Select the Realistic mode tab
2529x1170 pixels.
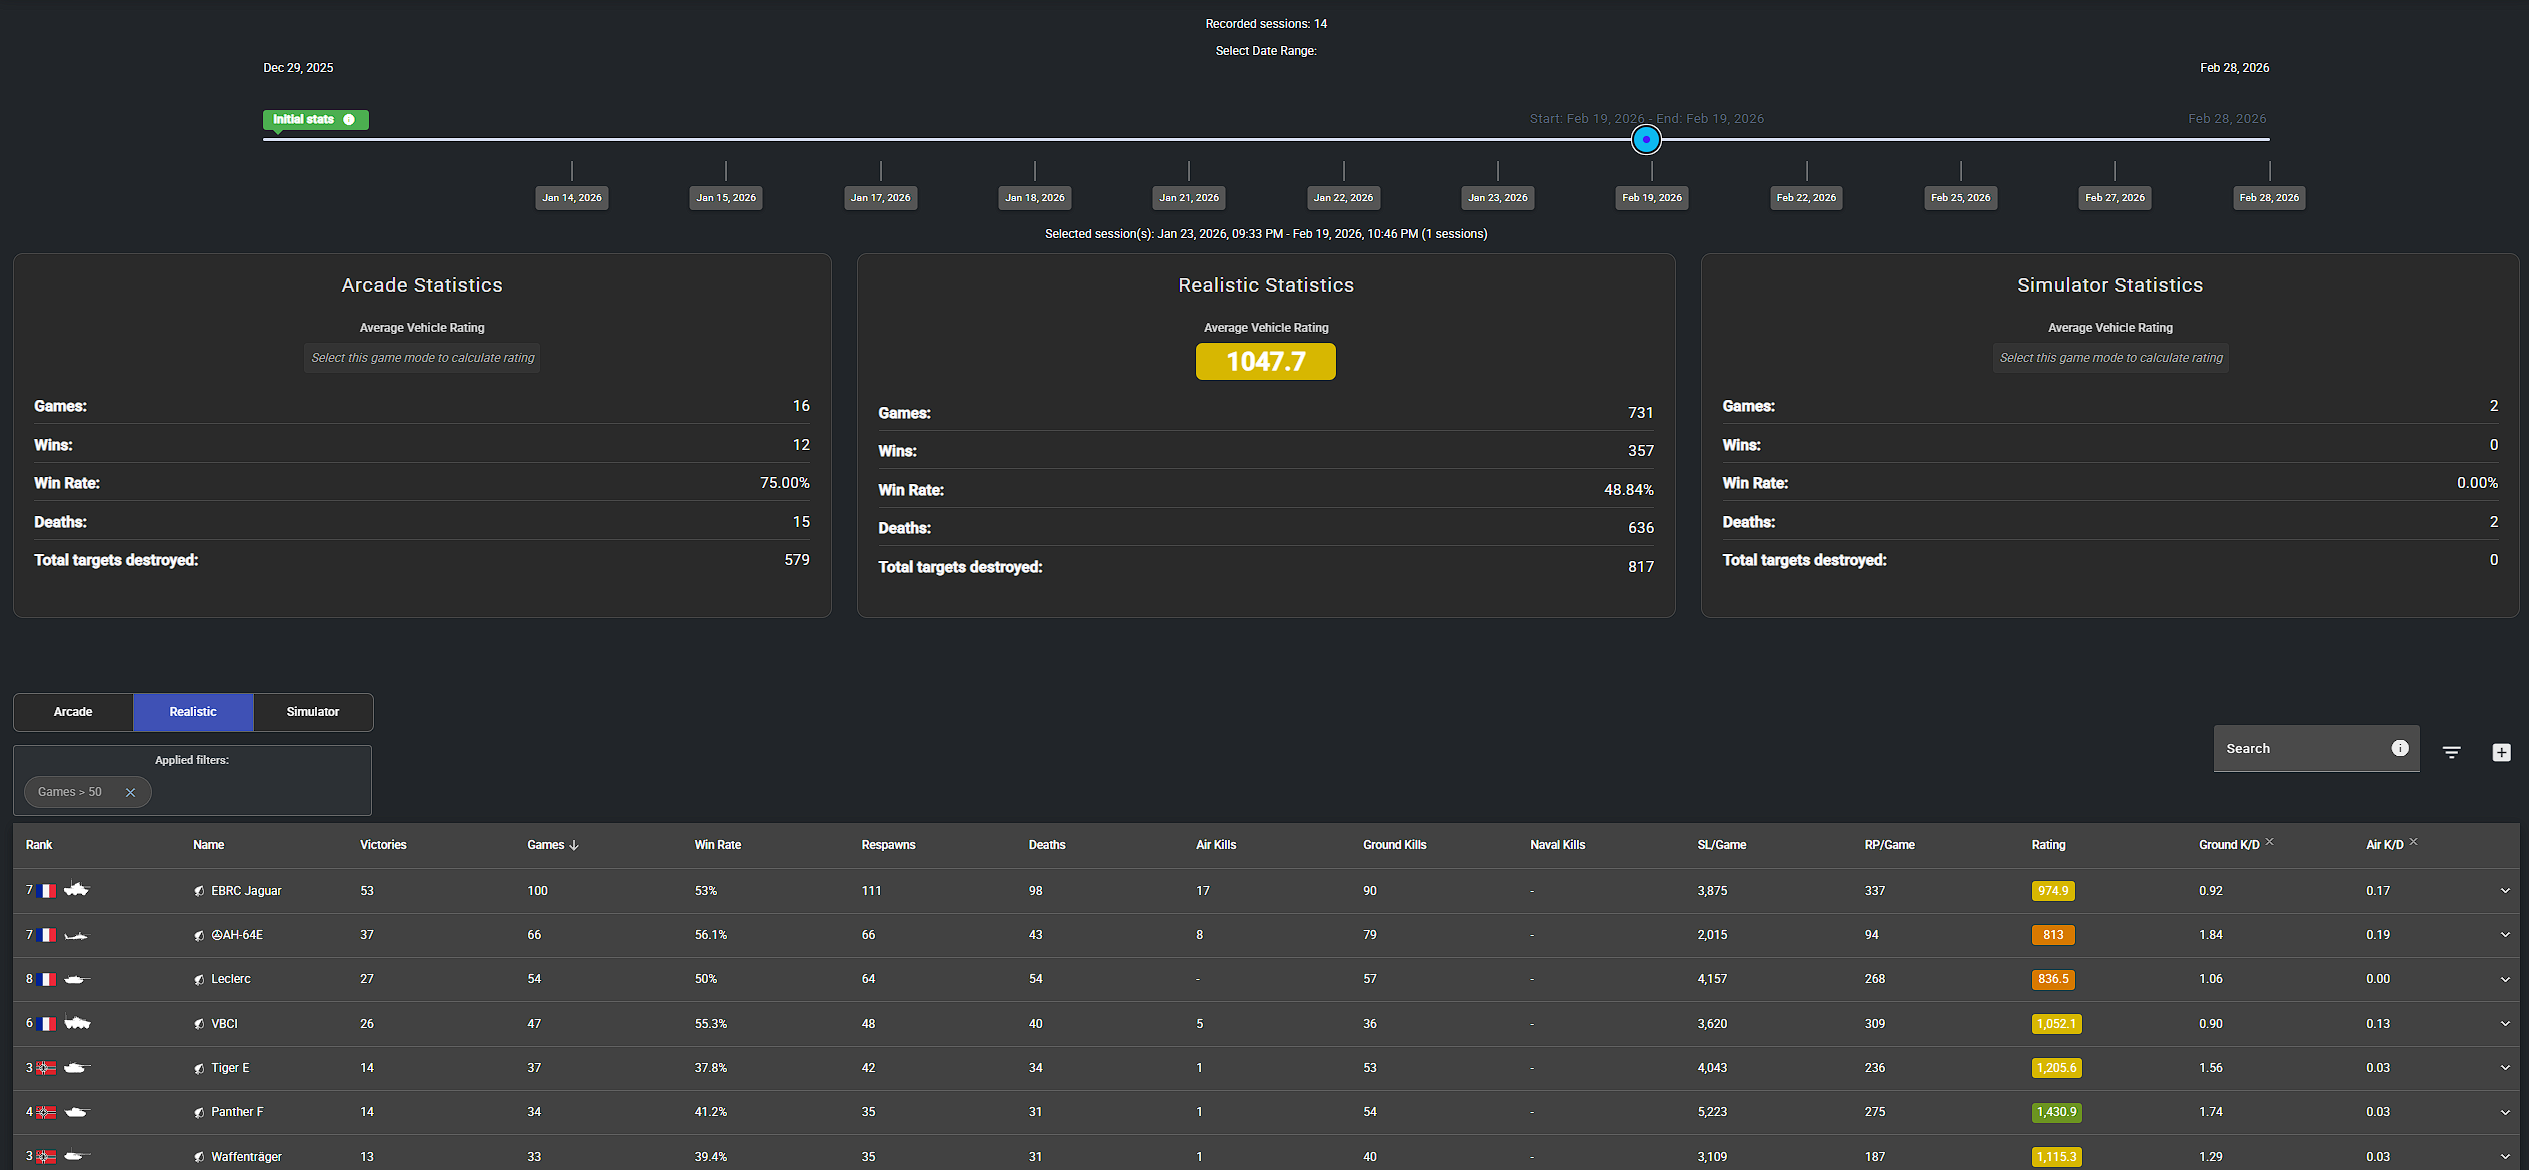coord(193,712)
